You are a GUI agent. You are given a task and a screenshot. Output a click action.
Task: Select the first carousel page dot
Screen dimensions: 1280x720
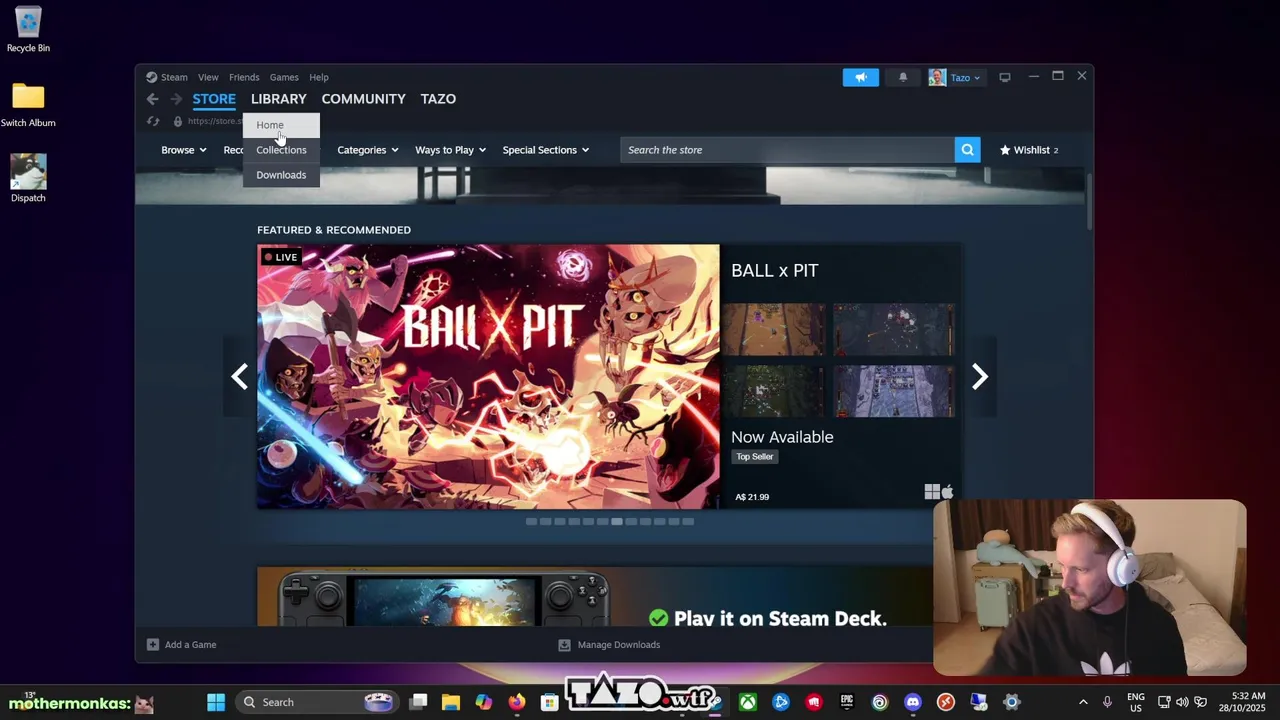pyautogui.click(x=531, y=521)
